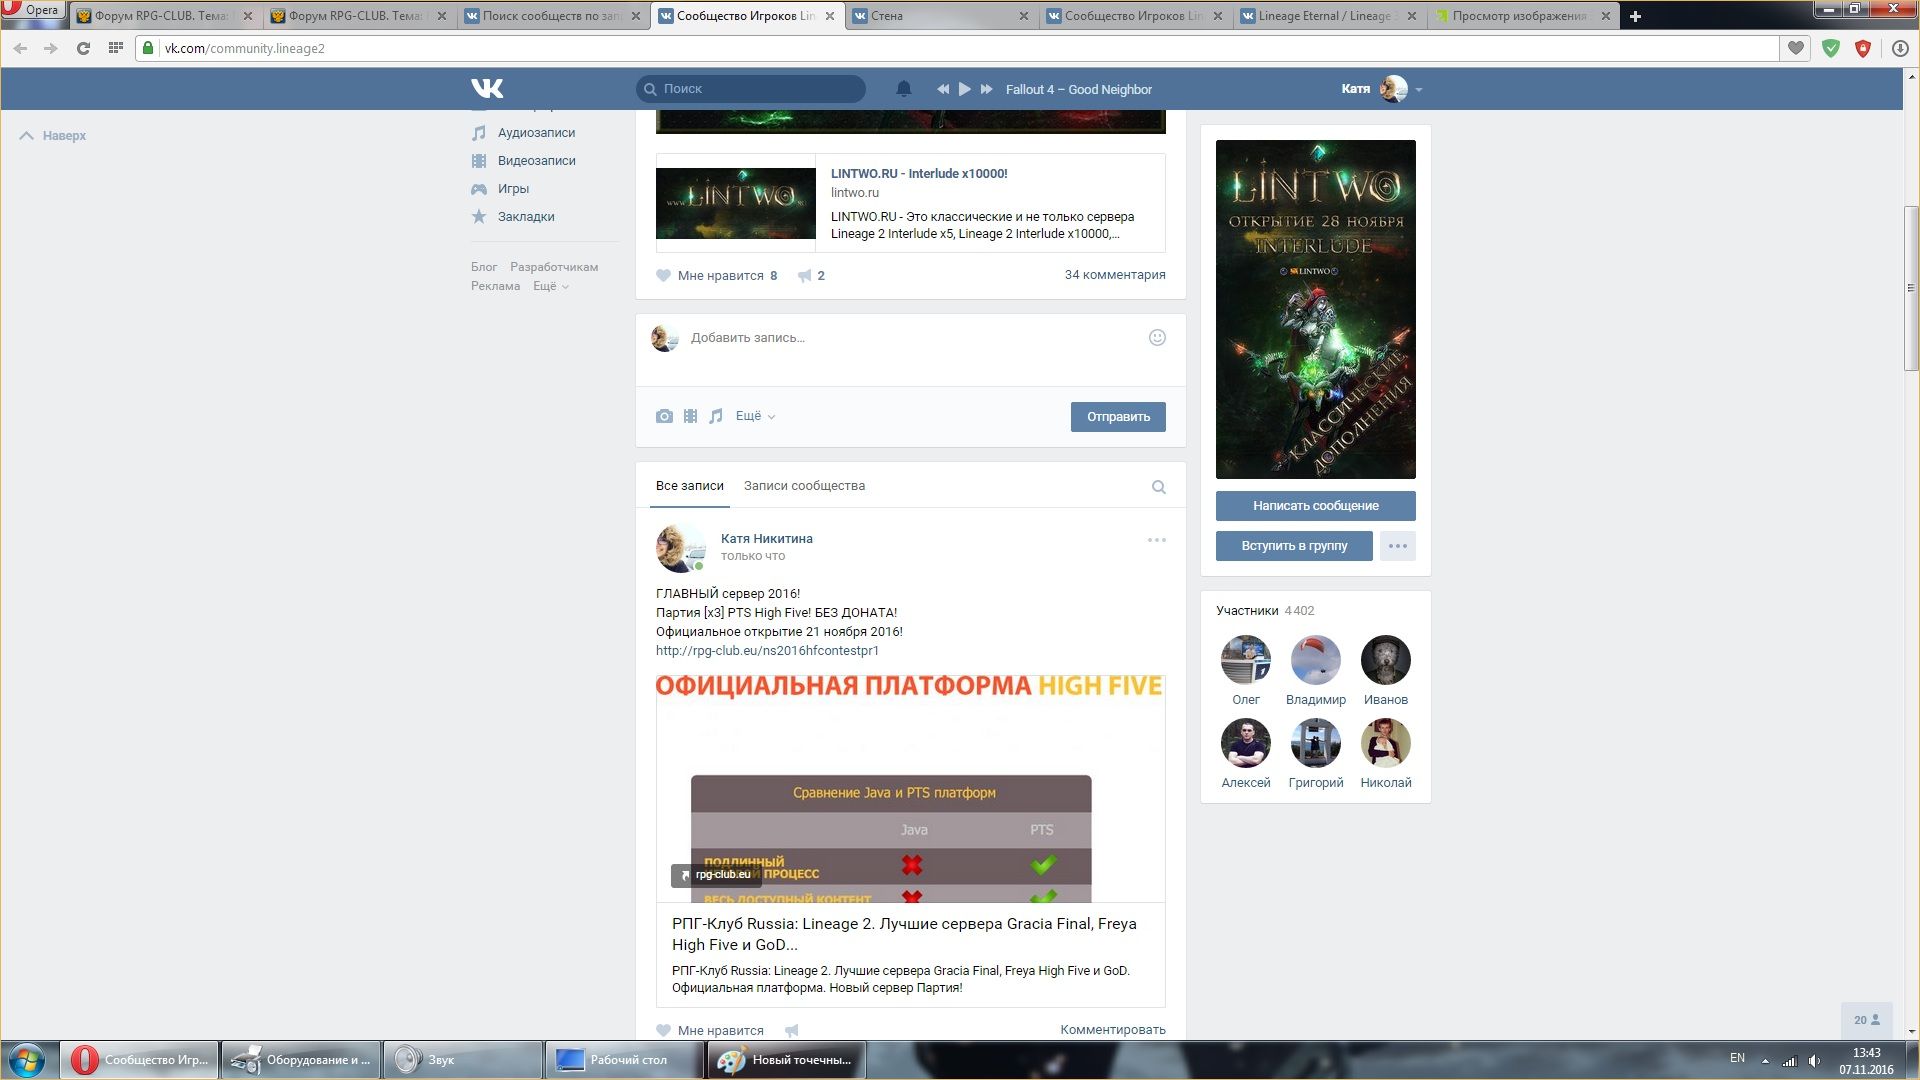This screenshot has height=1080, width=1920.
Task: Attach a photo with camera icon
Action: tap(664, 416)
